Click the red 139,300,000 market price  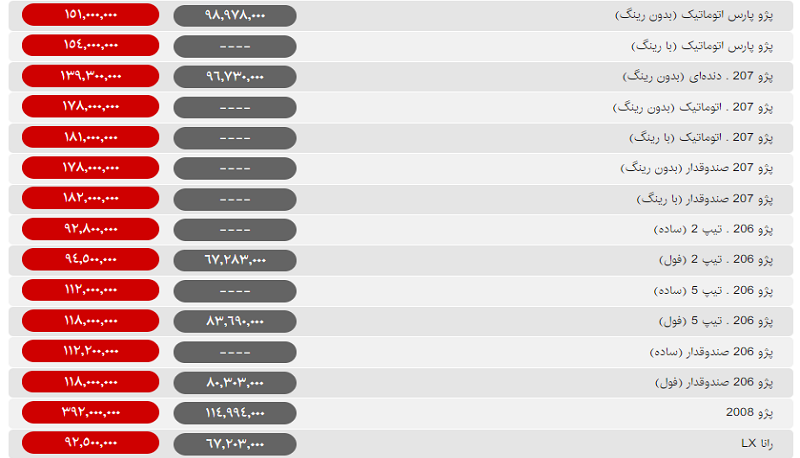click(90, 76)
